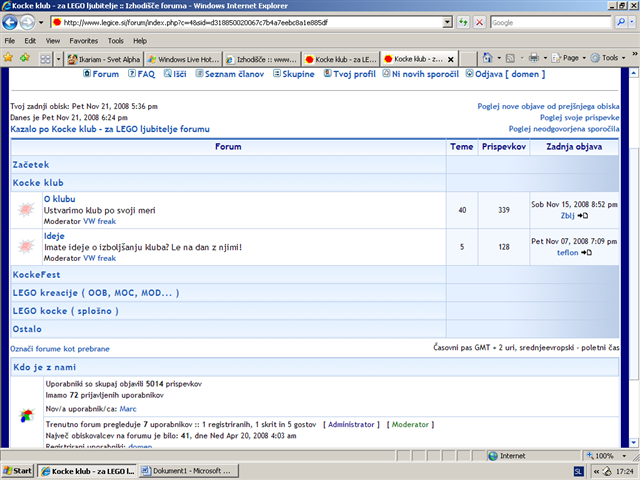The height and width of the screenshot is (480, 640).
Task: Open LEGO kreacije category
Action: tap(96, 293)
